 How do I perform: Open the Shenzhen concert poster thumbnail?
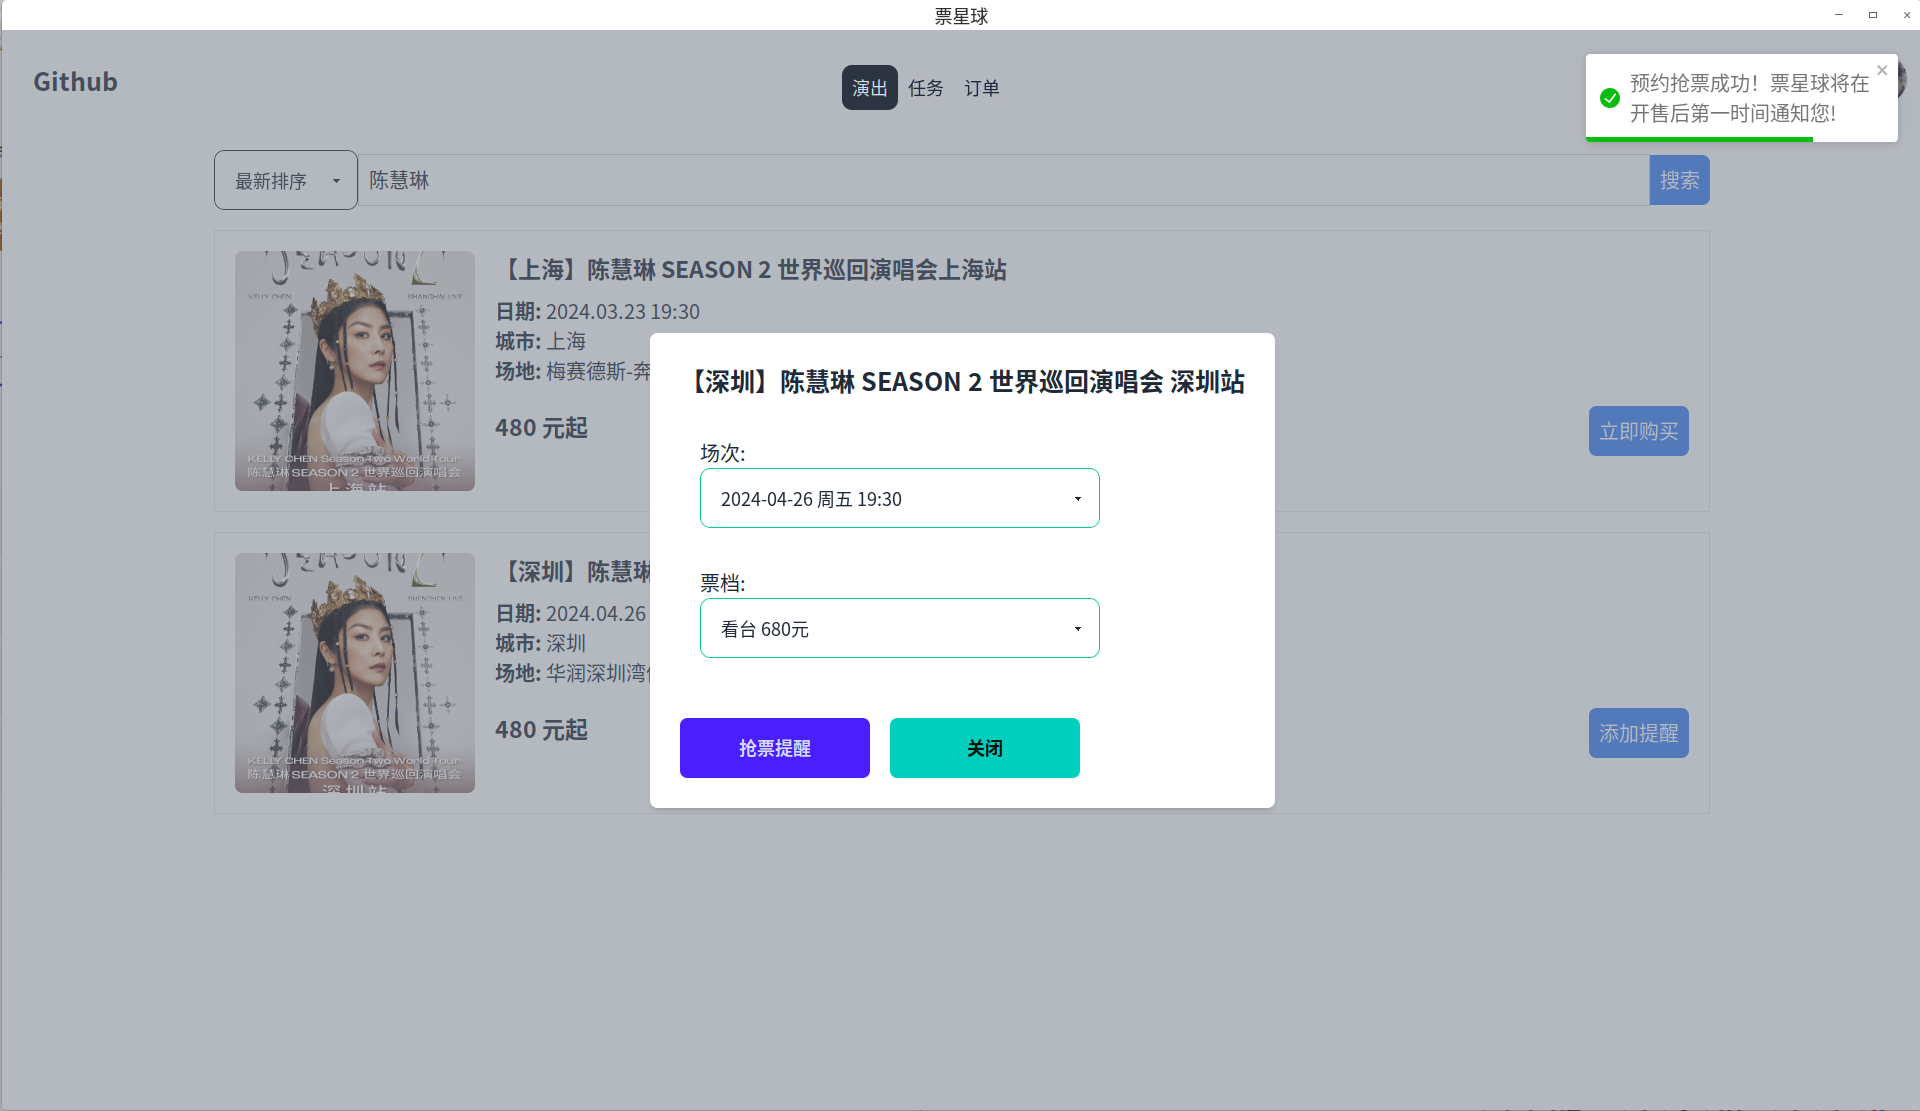(354, 673)
